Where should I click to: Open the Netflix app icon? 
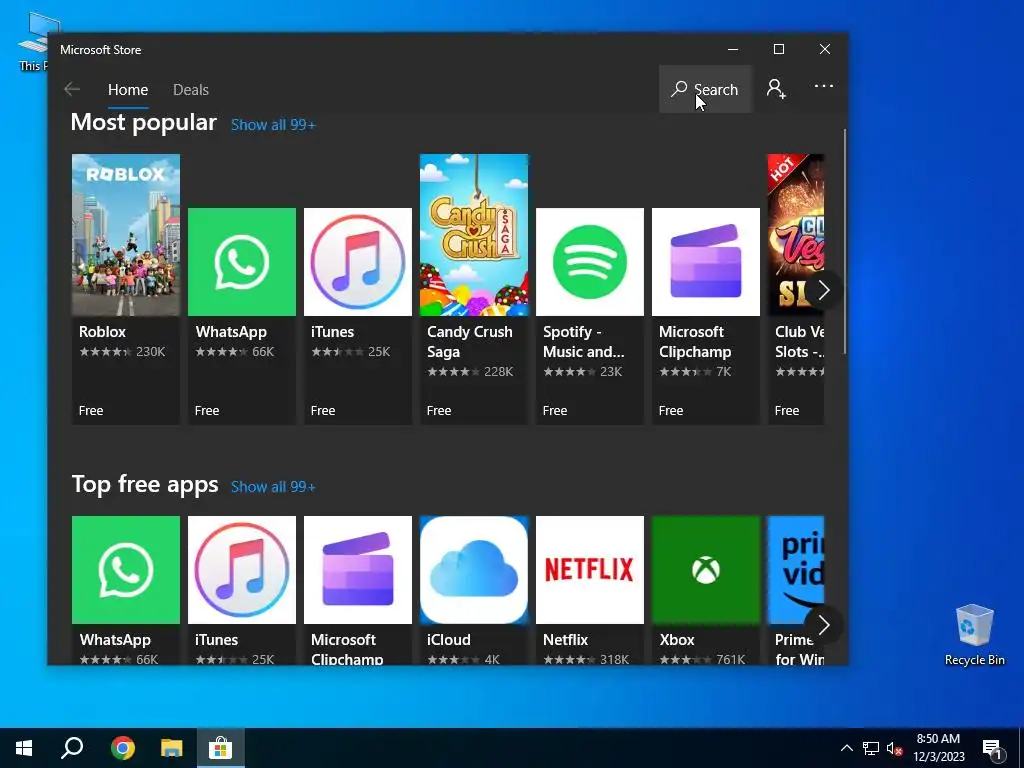590,570
